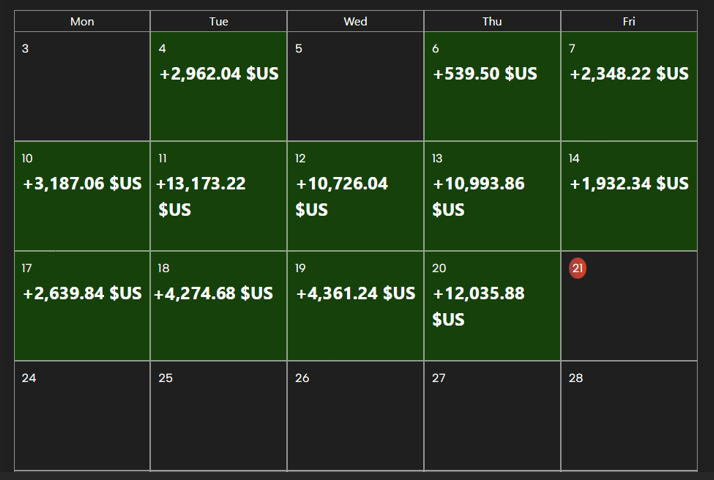Click the red today marker on day 21
The image size is (714, 480).
[x=578, y=268]
